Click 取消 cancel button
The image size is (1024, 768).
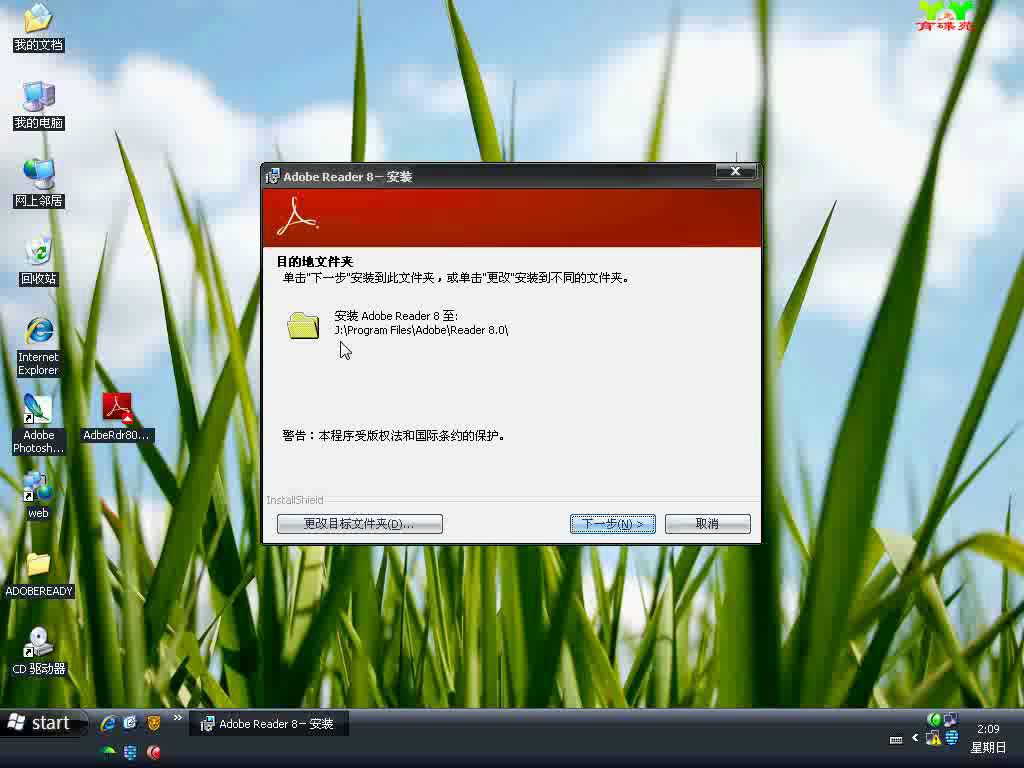click(x=707, y=524)
